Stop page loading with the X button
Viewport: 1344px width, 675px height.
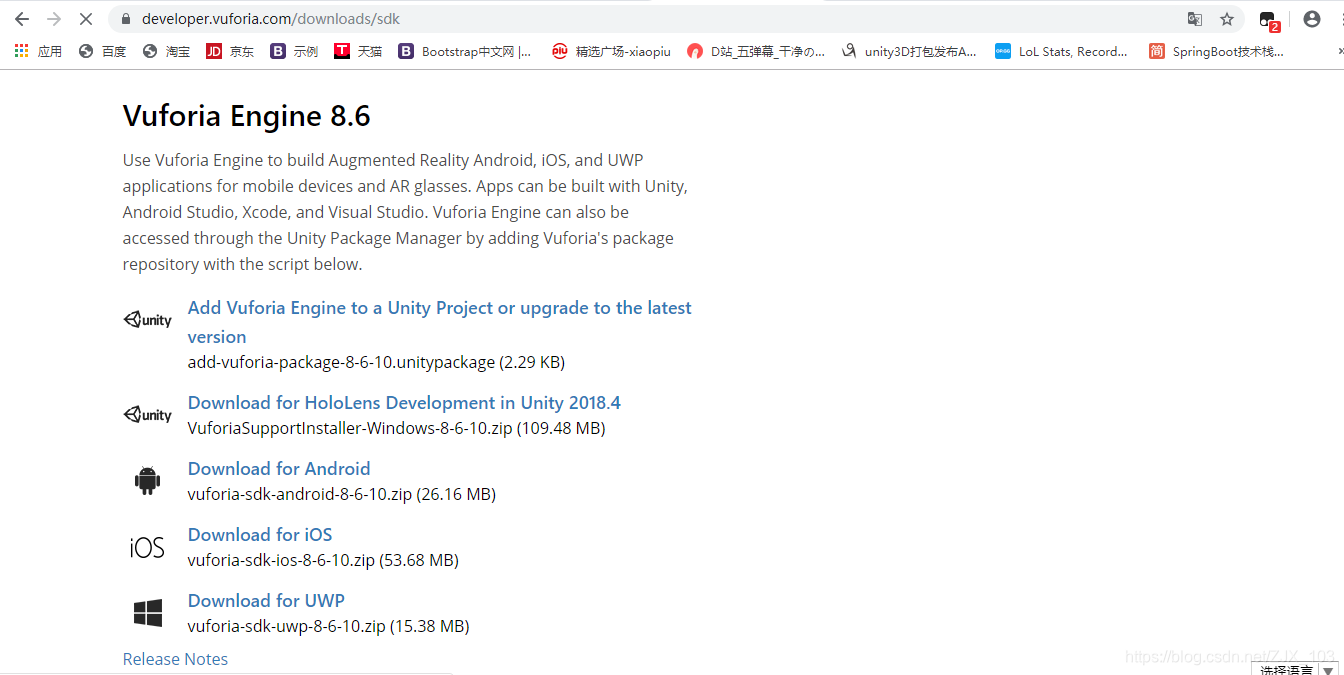(87, 19)
